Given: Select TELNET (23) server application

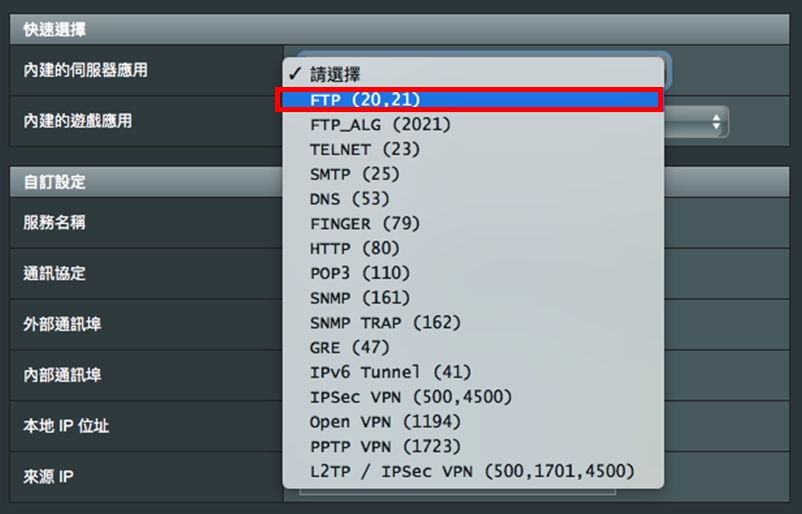Looking at the screenshot, I should pyautogui.click(x=473, y=149).
